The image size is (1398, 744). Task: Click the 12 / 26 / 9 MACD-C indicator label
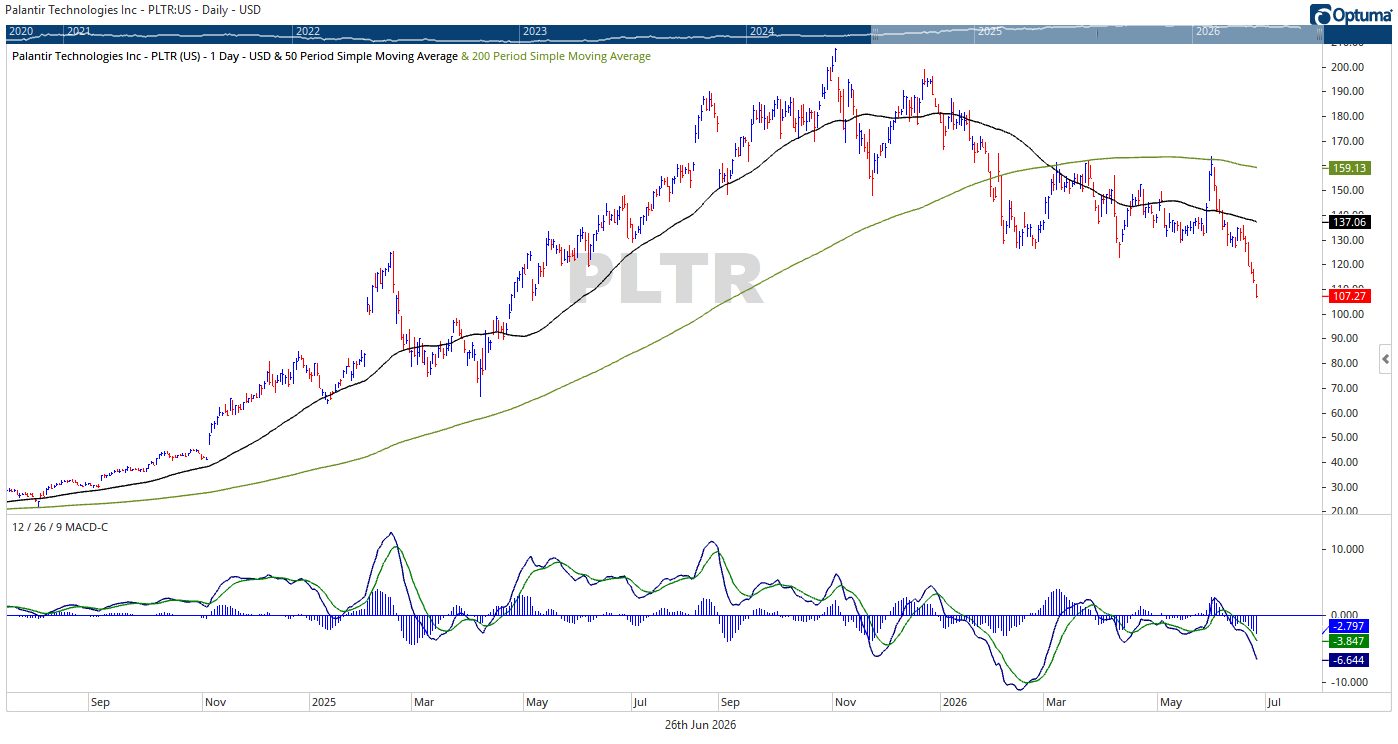(x=60, y=527)
